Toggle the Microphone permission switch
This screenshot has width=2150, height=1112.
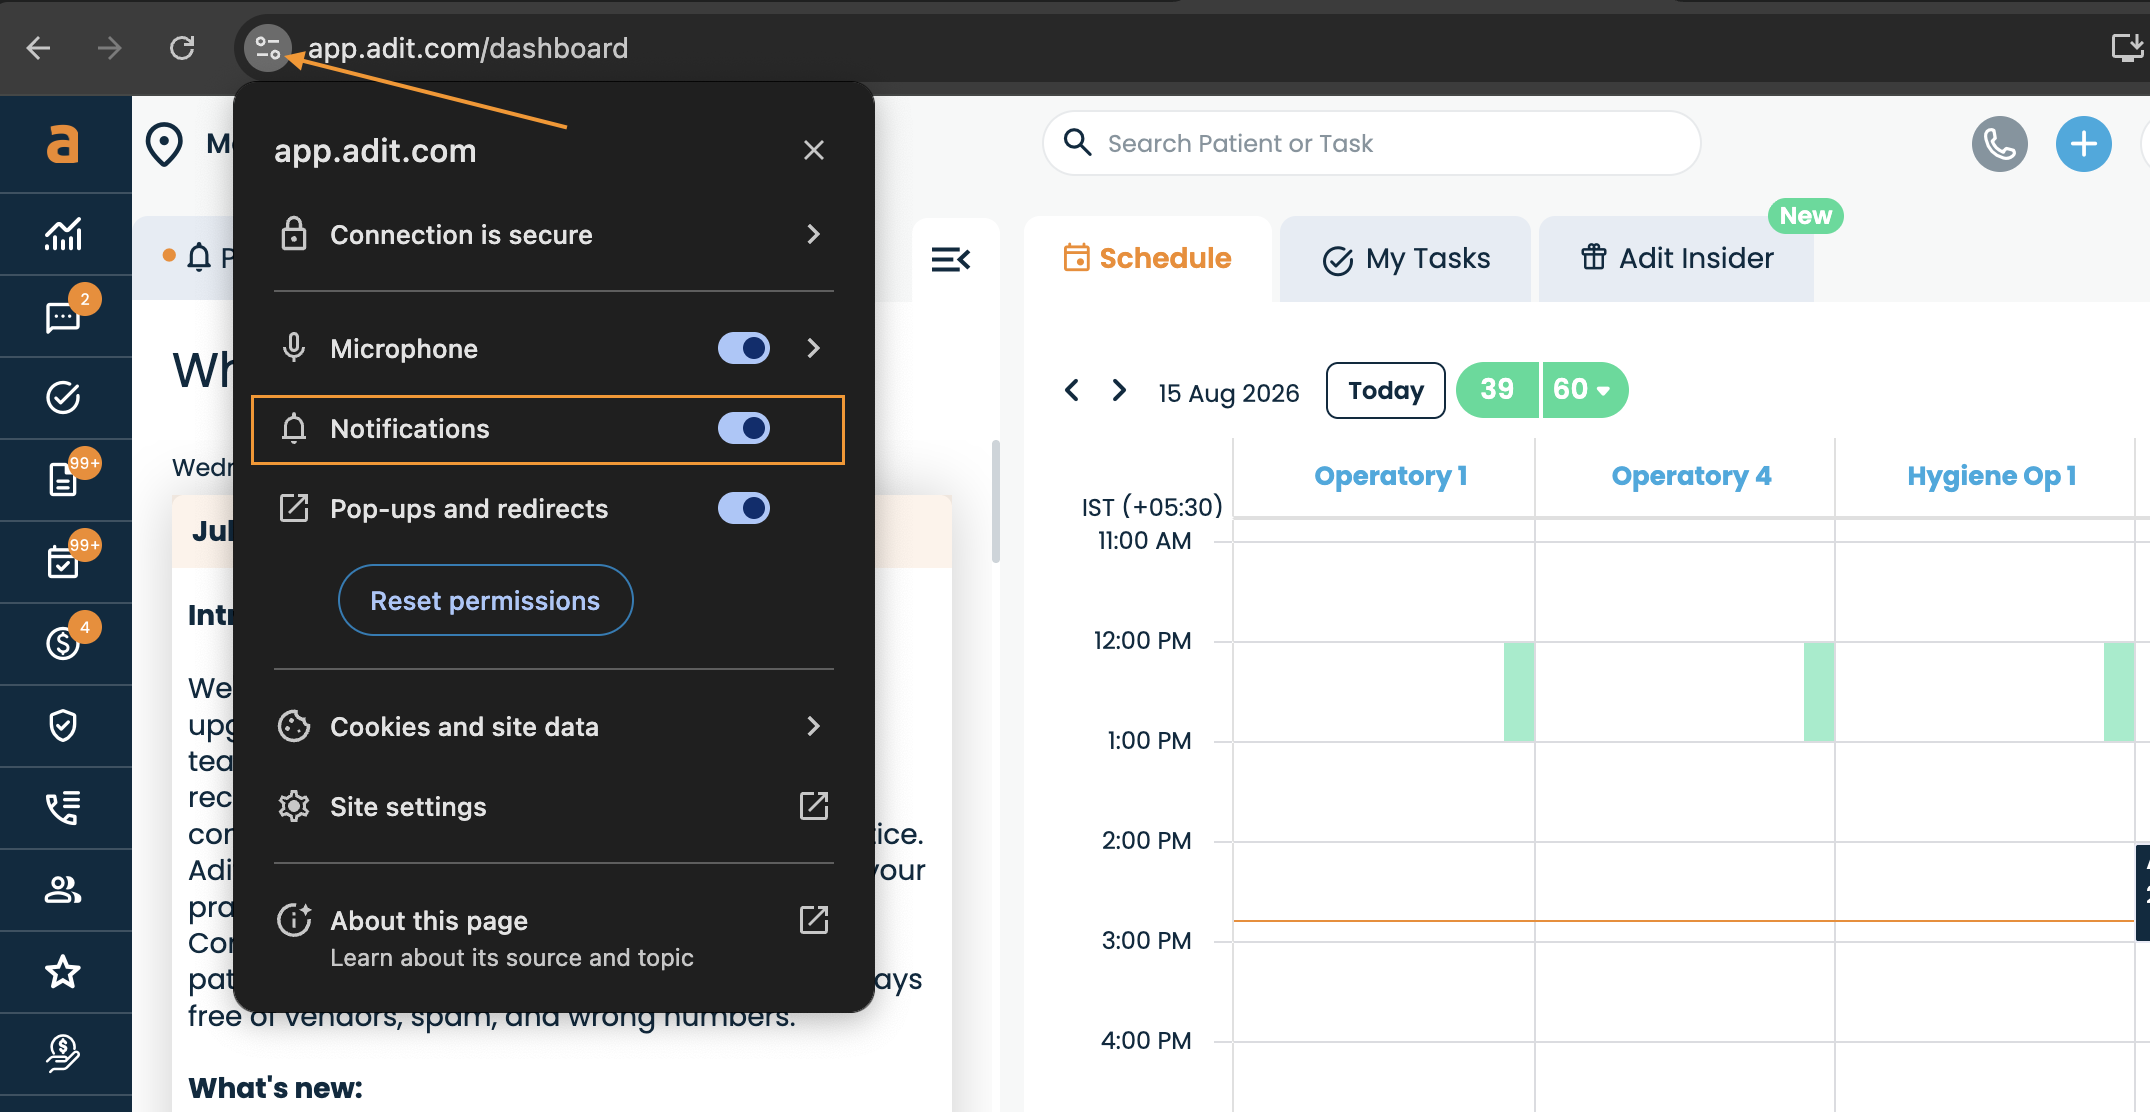[x=744, y=348]
